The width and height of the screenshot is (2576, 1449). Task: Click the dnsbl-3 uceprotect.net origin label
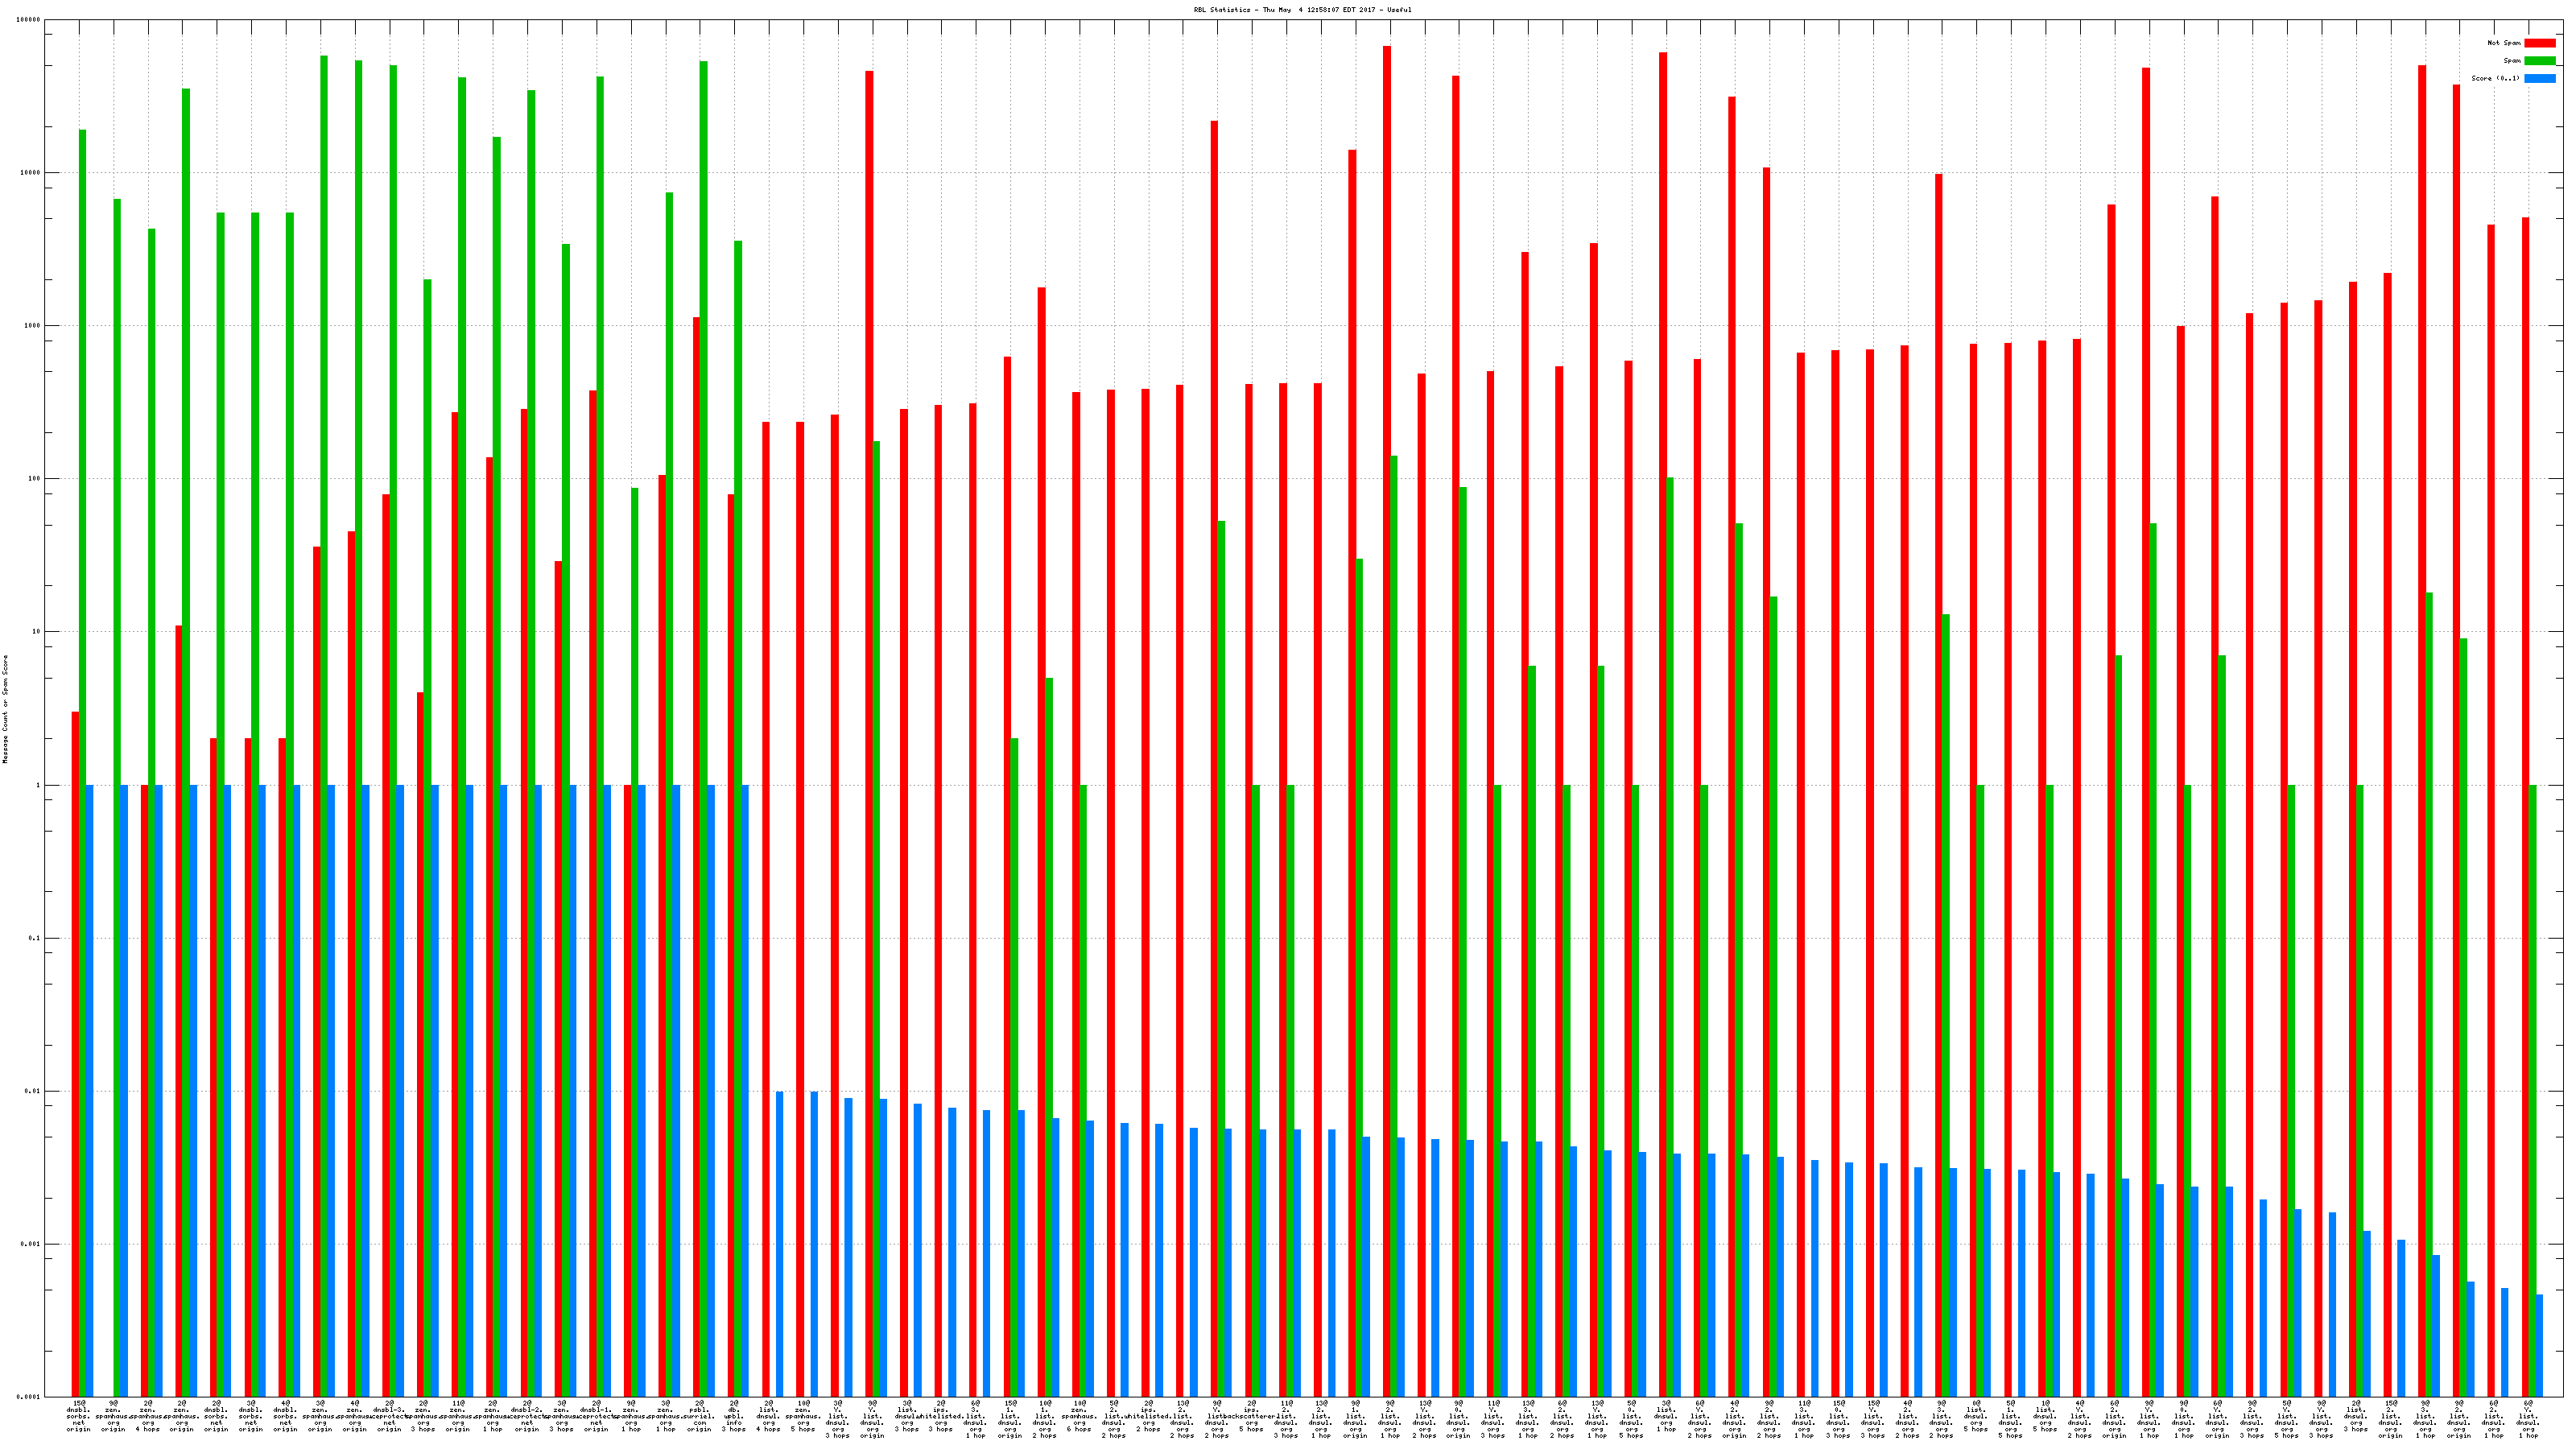tap(389, 1416)
